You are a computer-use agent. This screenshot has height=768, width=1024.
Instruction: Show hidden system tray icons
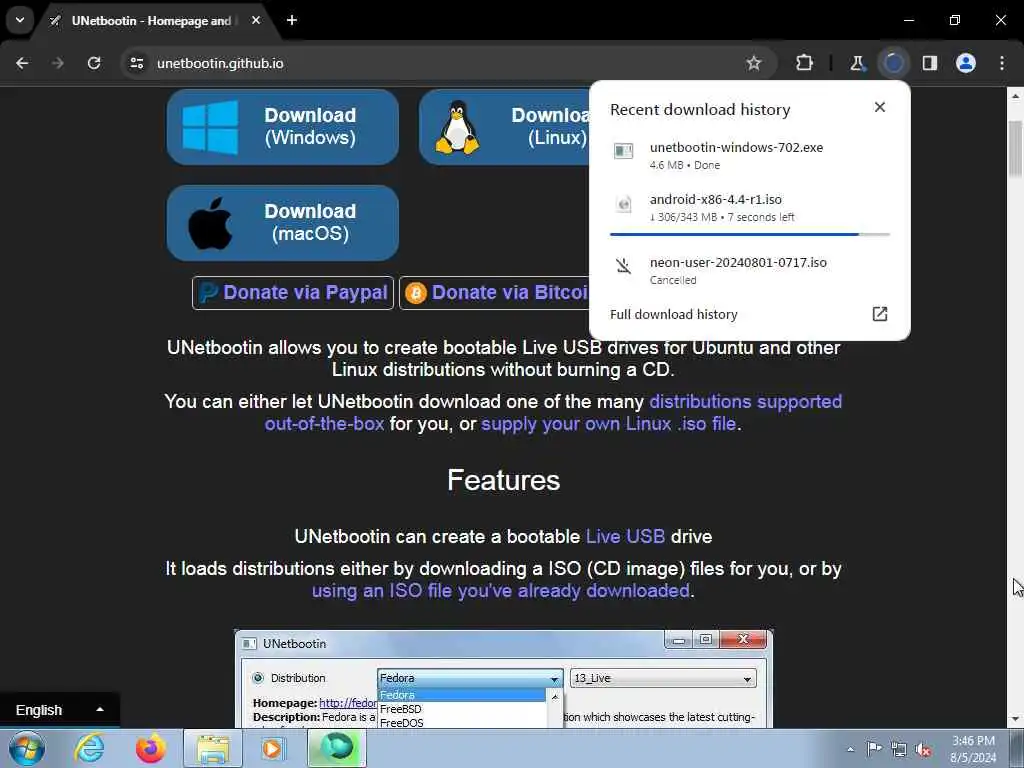tap(850, 749)
